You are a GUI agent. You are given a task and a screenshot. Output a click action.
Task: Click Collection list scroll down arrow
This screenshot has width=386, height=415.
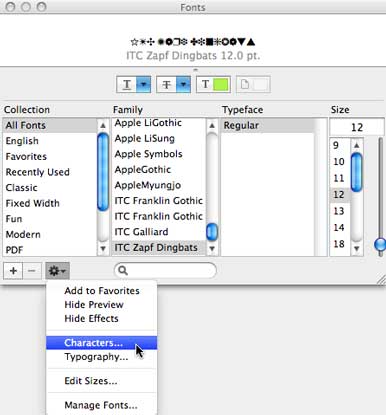point(103,249)
